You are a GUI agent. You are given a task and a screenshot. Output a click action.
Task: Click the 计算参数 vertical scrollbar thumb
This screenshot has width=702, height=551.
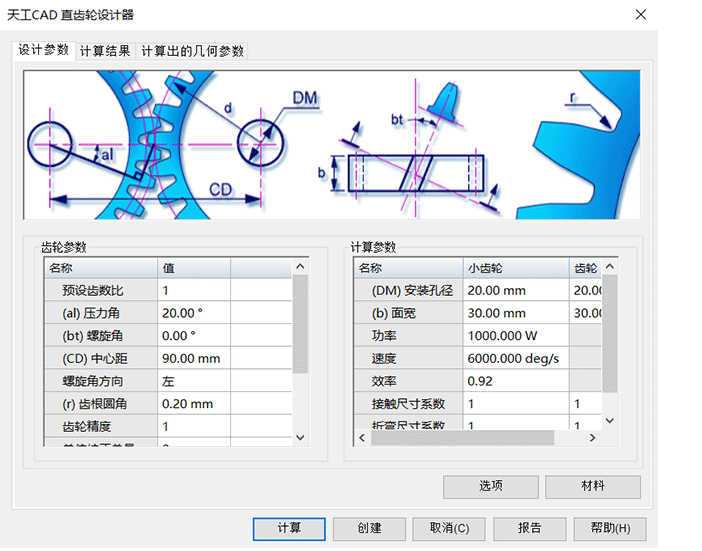609,333
